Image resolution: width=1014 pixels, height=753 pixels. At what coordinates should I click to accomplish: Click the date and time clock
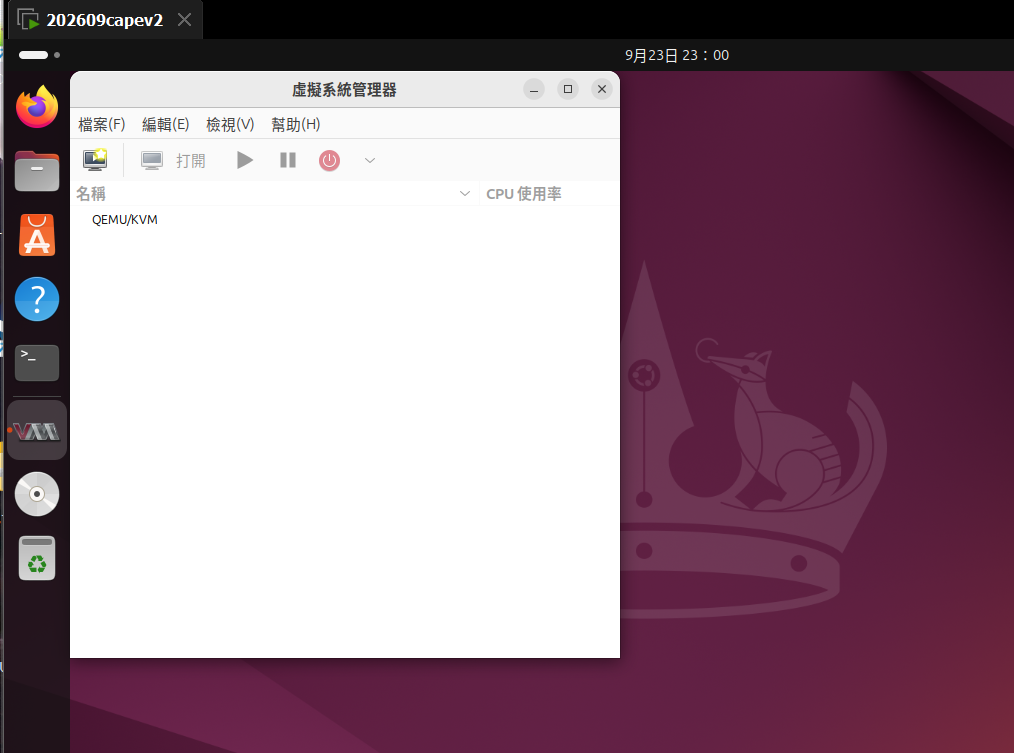[677, 55]
